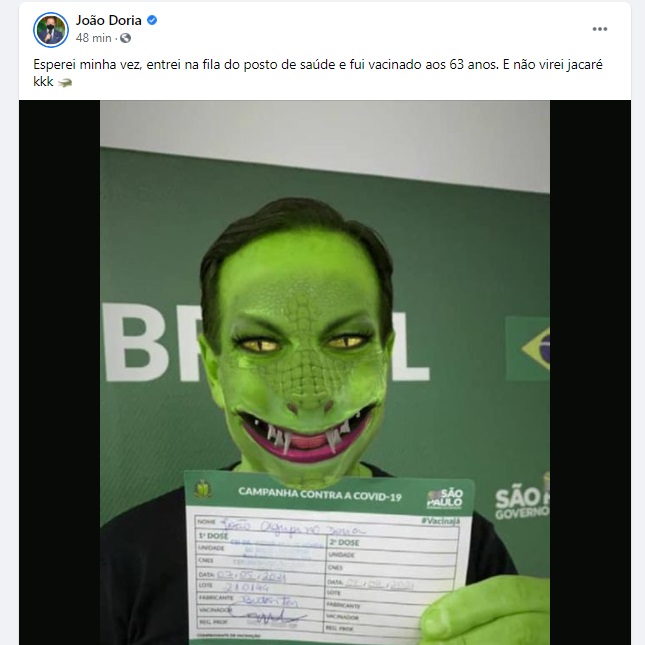
Task: Click the São Paulo Governo backdrop logo
Action: pyautogui.click(x=522, y=502)
